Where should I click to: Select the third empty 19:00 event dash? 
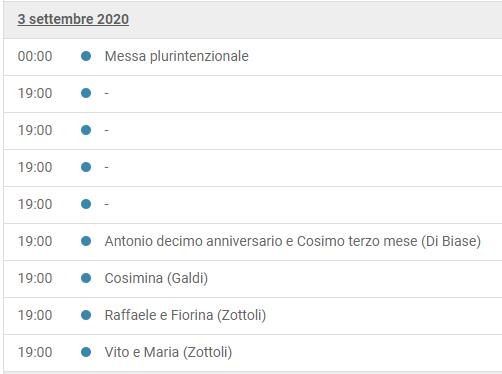point(107,167)
